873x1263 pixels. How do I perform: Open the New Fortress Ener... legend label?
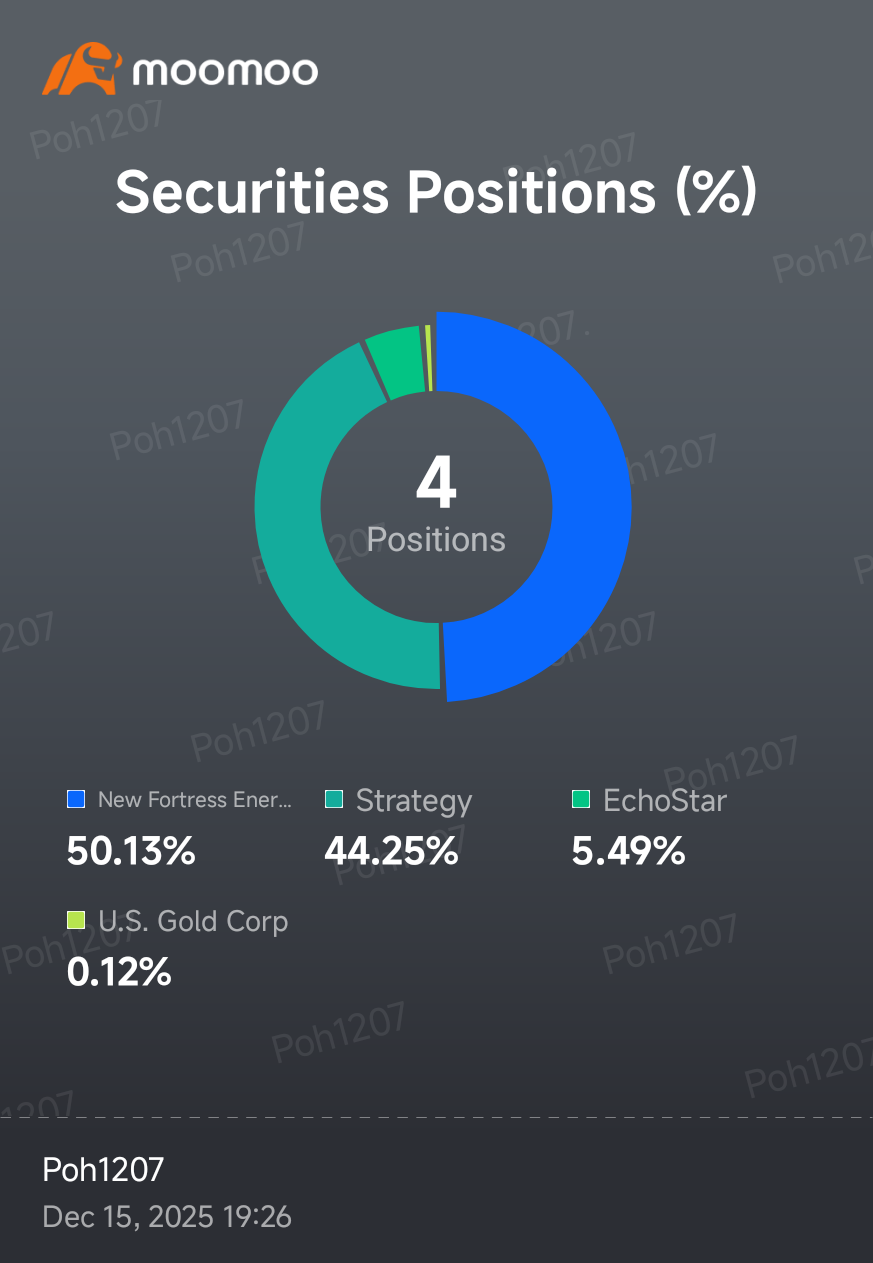pyautogui.click(x=195, y=800)
